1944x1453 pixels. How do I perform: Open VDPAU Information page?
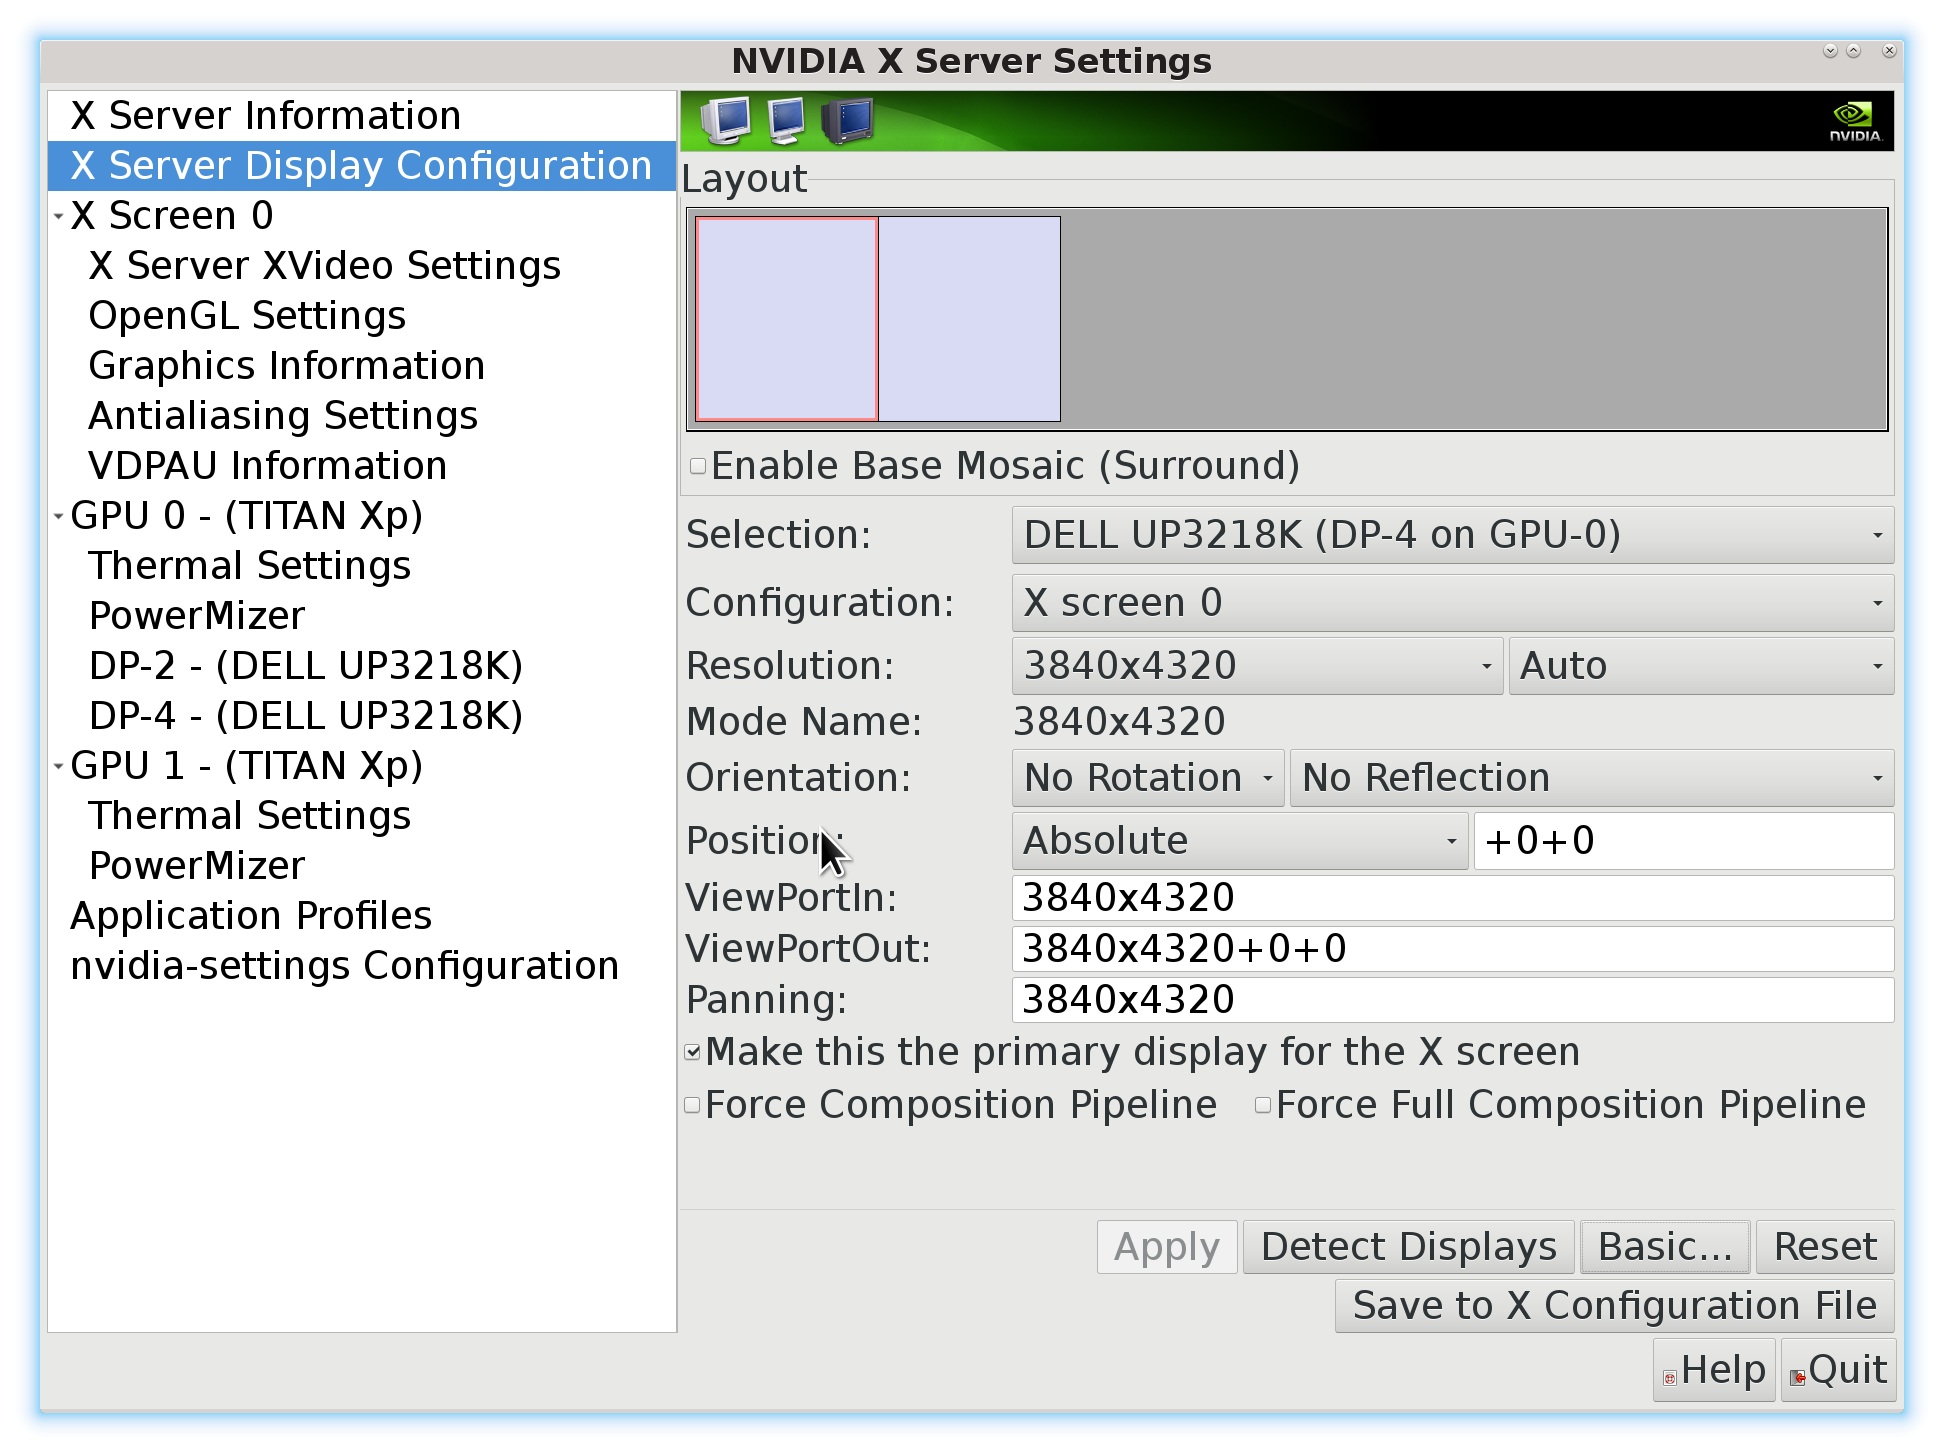pyautogui.click(x=362, y=466)
